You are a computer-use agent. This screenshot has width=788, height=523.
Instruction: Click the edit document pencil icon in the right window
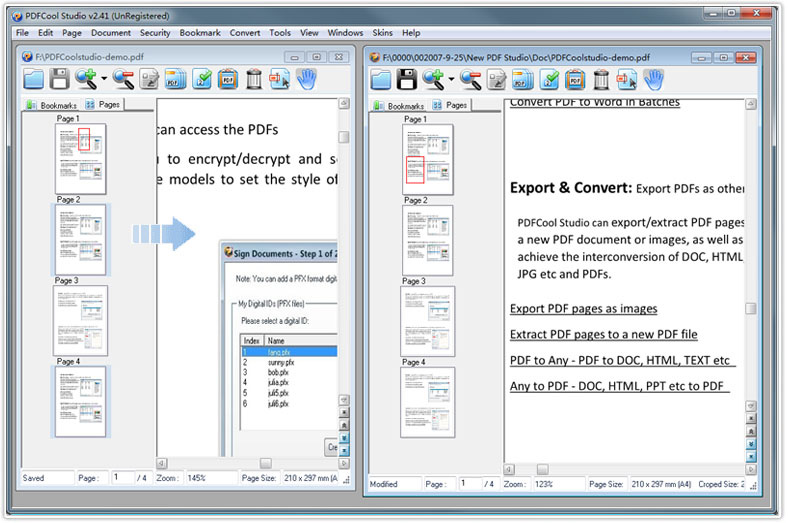(497, 80)
